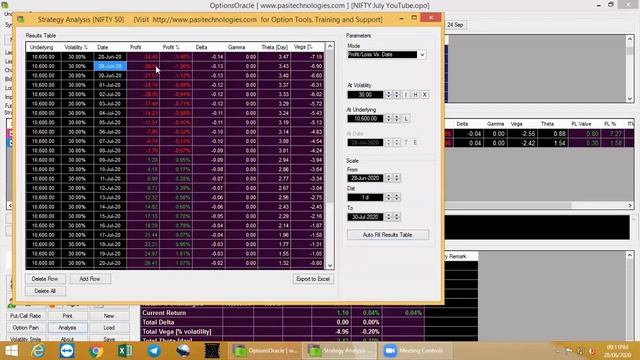The width and height of the screenshot is (640, 360).
Task: Click the Load button in main window
Action: 109,328
